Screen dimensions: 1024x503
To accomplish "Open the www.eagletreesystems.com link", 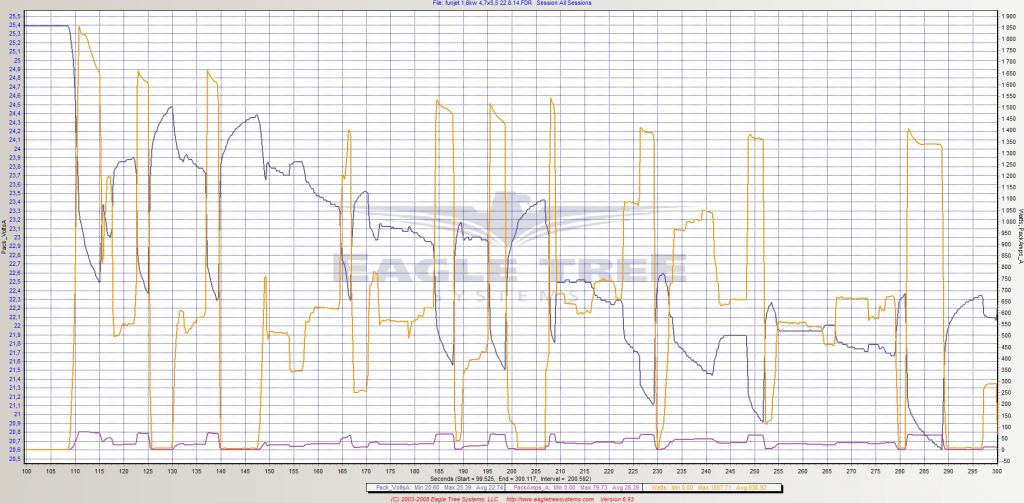I will pos(552,497).
